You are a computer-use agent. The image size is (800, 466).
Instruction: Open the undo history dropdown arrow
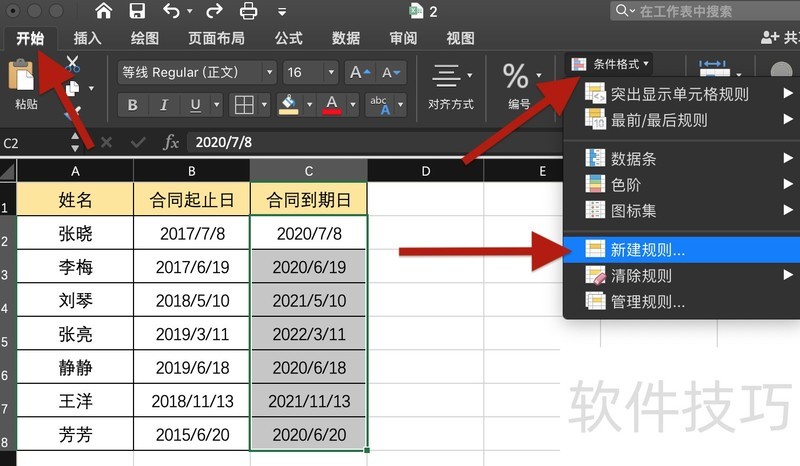point(190,11)
